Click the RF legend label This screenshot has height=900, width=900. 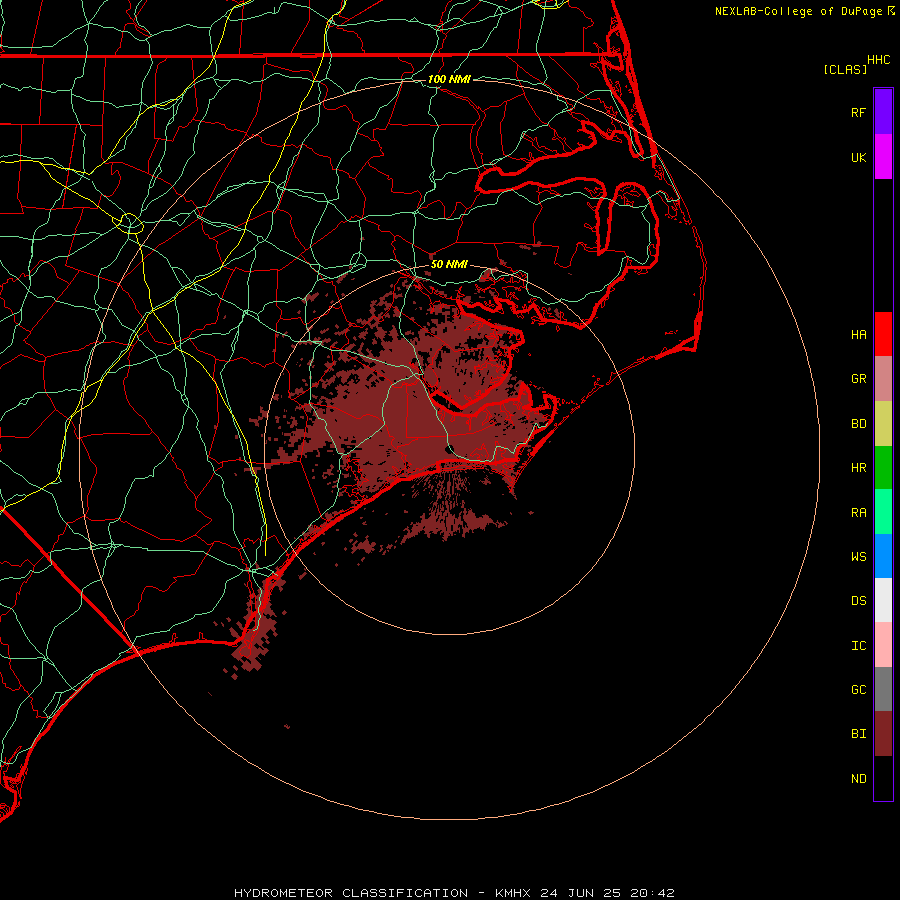click(x=858, y=112)
